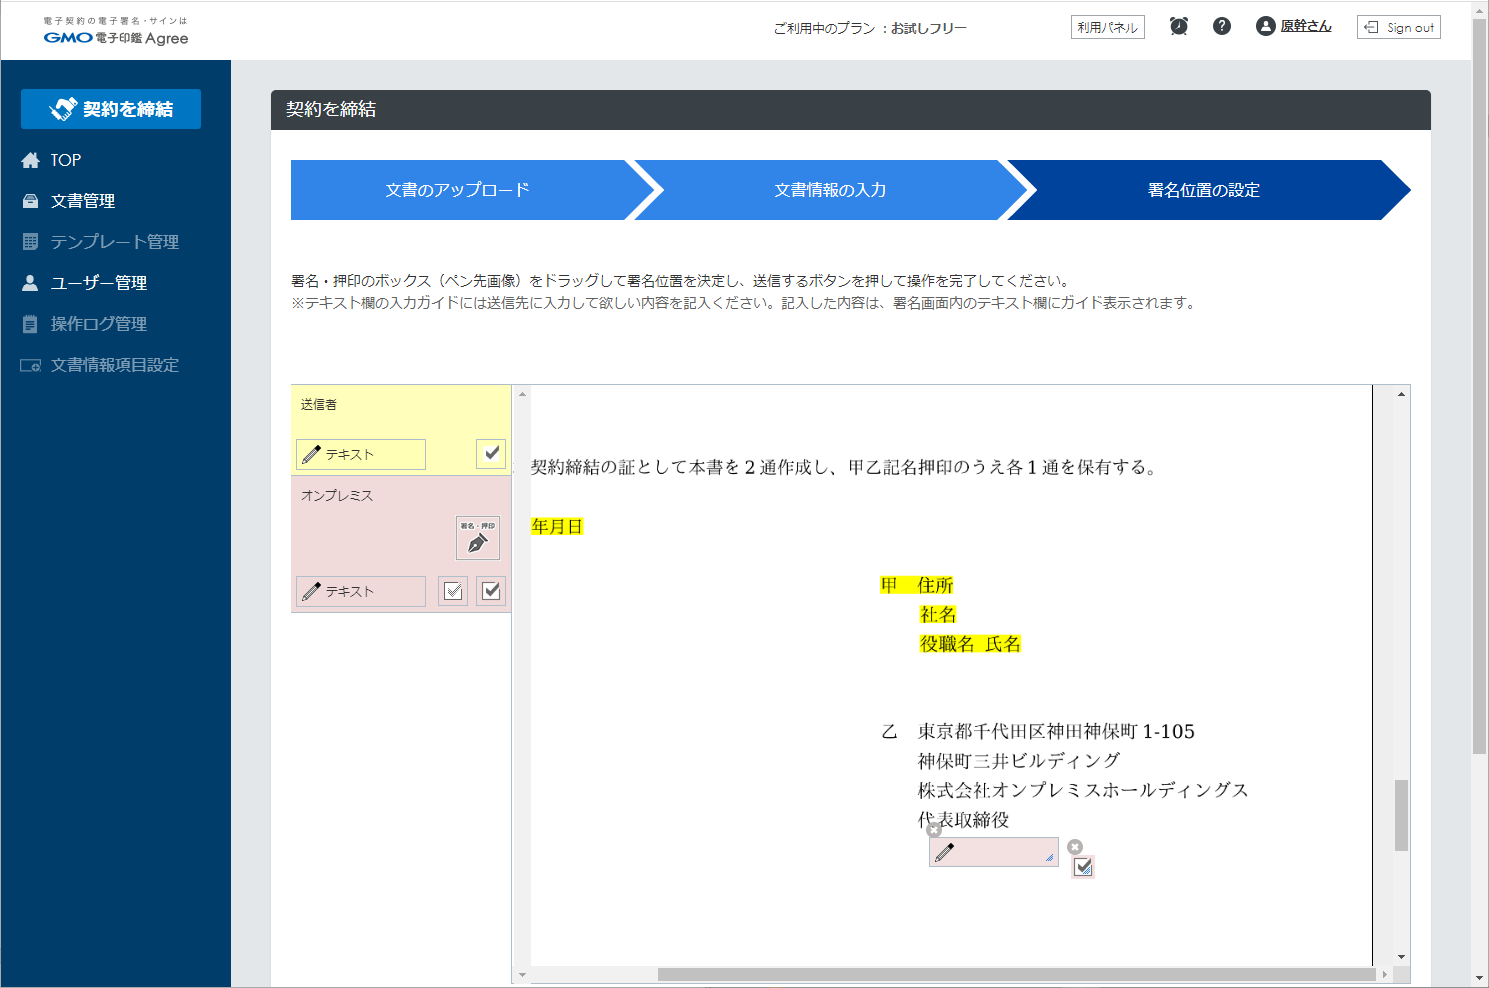Click the user avatar icon in the header
The width and height of the screenshot is (1489, 988).
point(1264,25)
